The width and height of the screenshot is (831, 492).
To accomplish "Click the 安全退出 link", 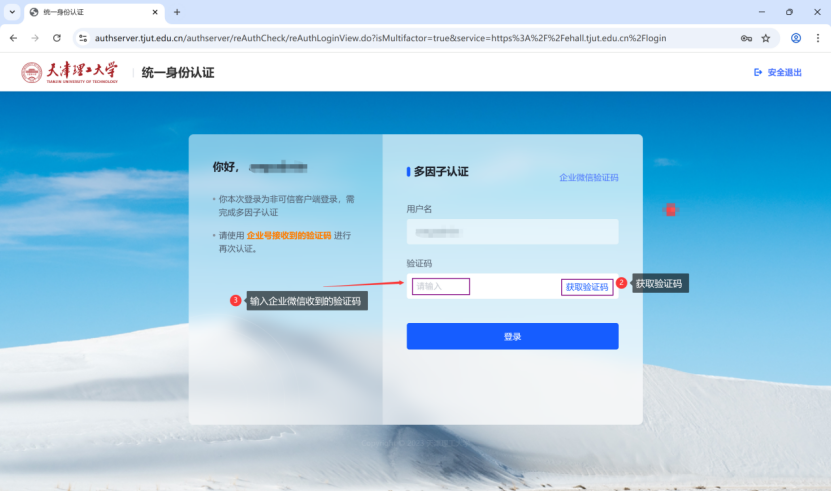I will [x=777, y=72].
